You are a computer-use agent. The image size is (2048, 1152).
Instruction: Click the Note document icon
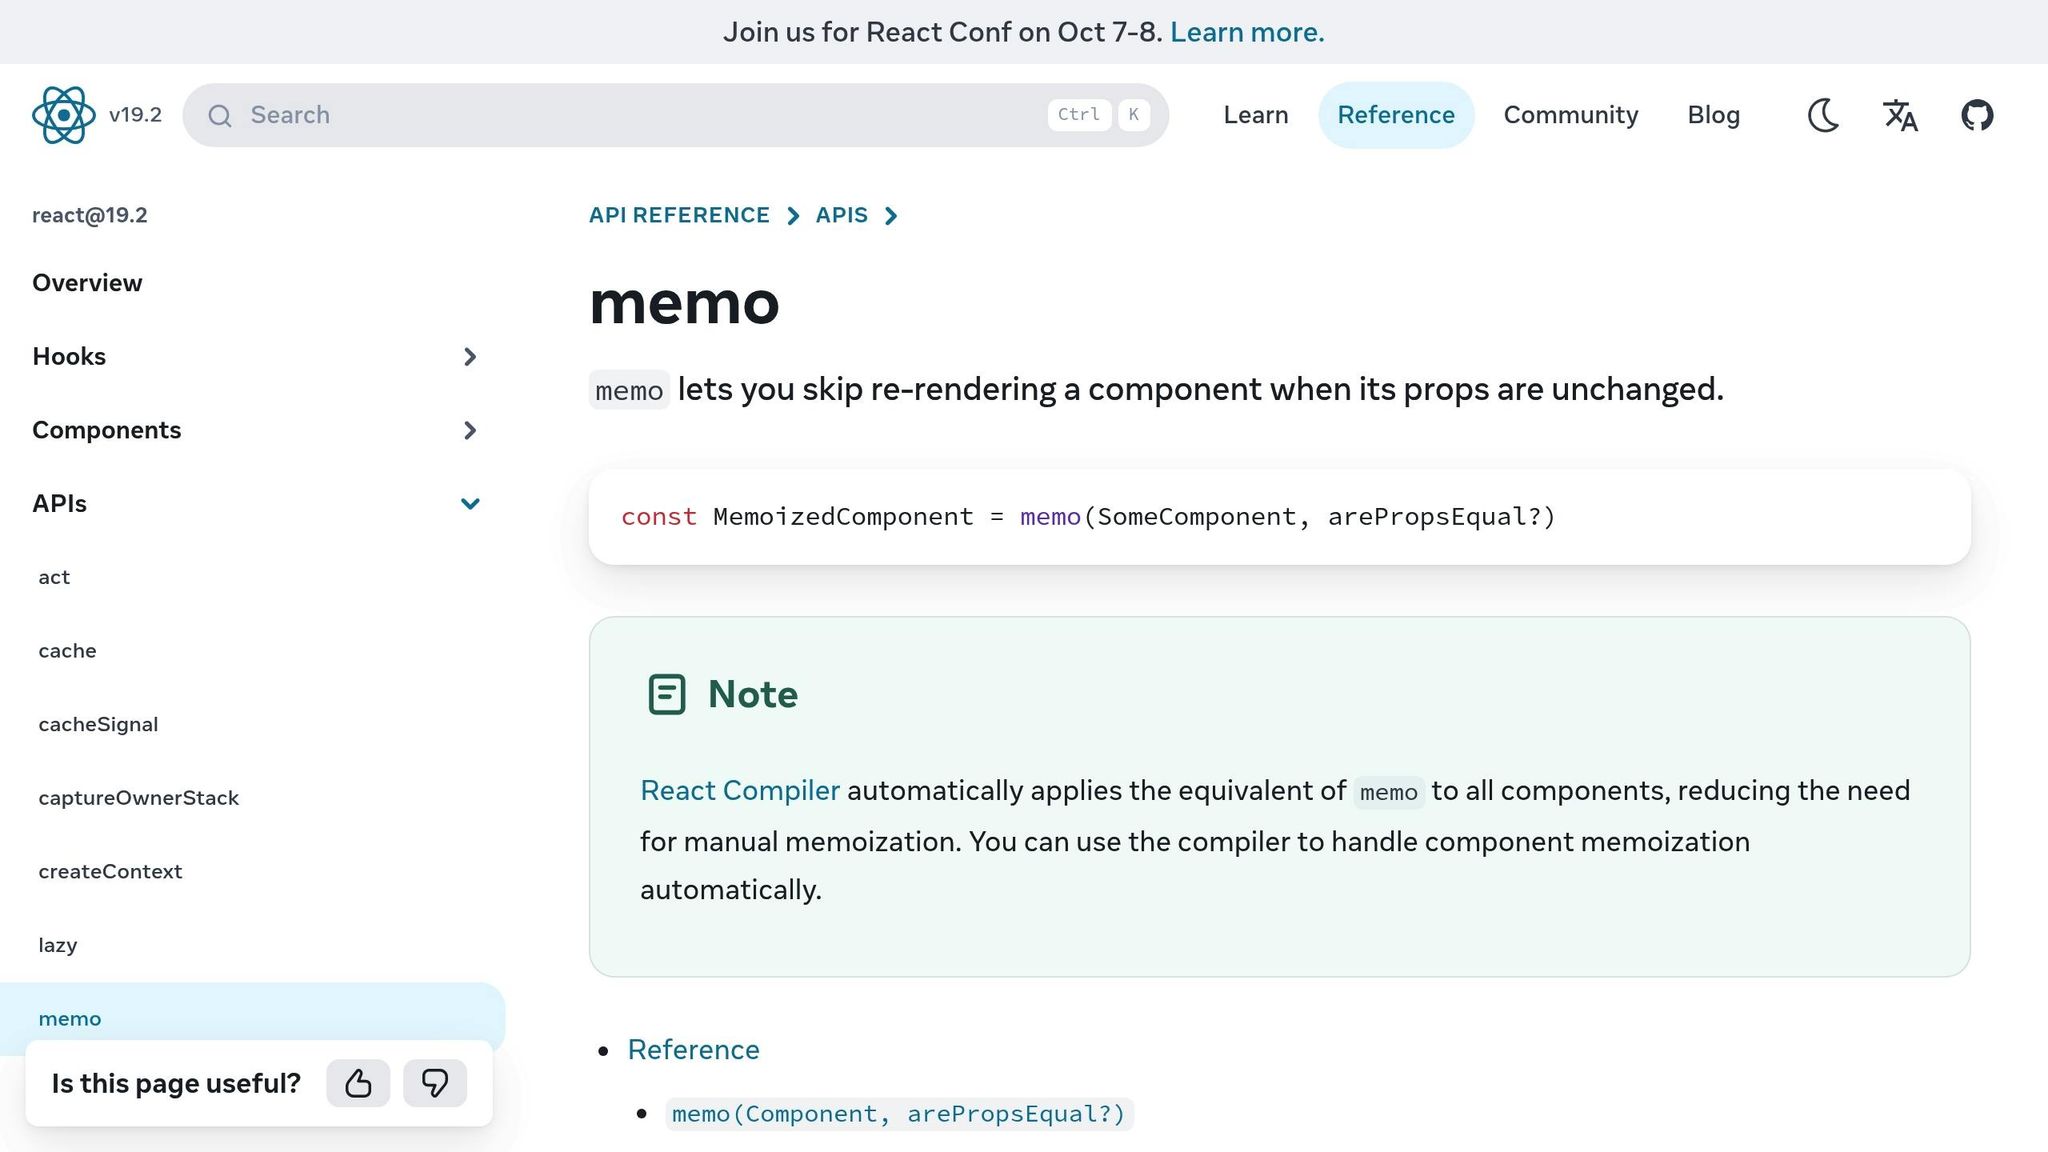(667, 694)
